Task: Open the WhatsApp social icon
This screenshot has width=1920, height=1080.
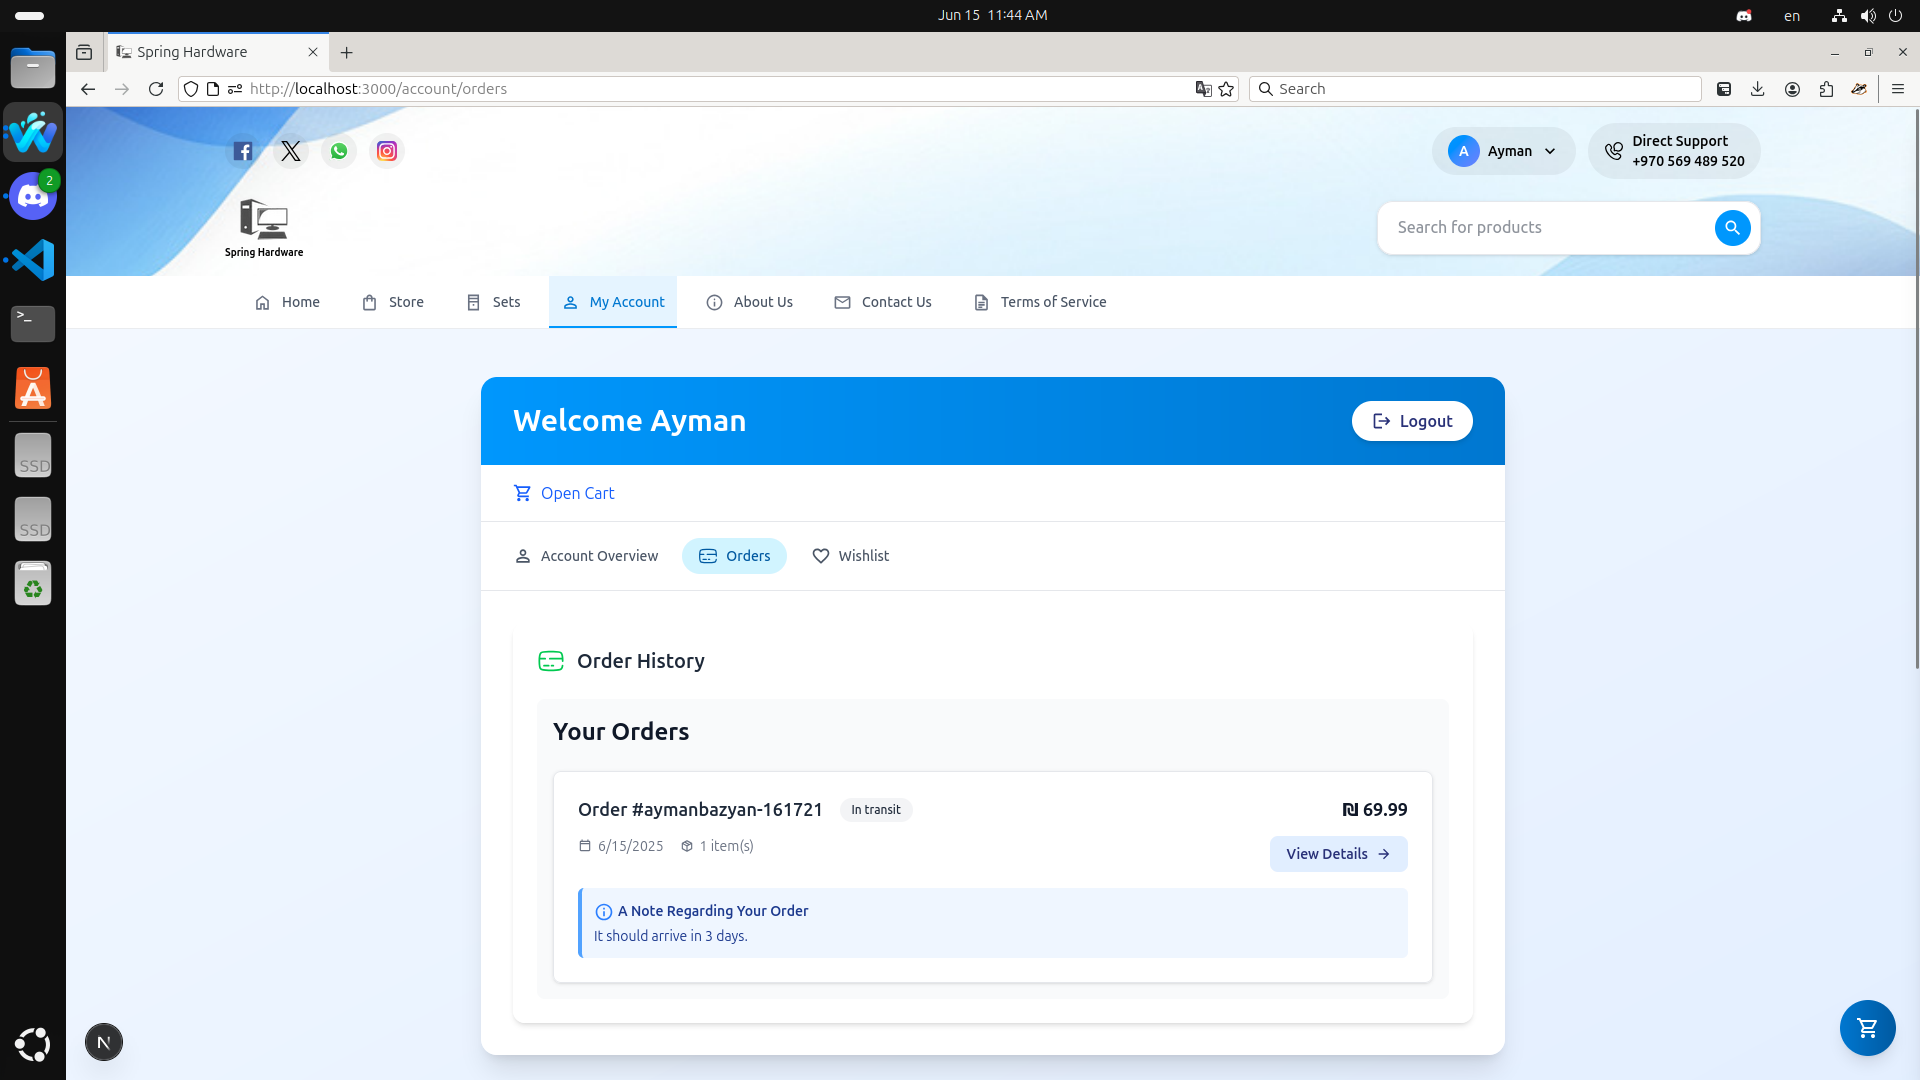Action: click(x=339, y=151)
